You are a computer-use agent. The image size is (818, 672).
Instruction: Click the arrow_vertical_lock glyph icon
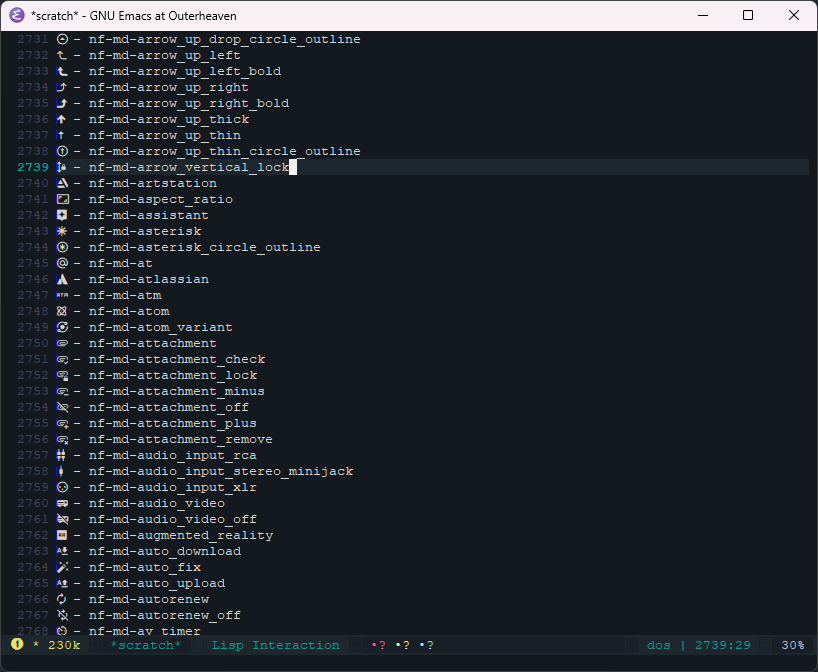tap(62, 167)
